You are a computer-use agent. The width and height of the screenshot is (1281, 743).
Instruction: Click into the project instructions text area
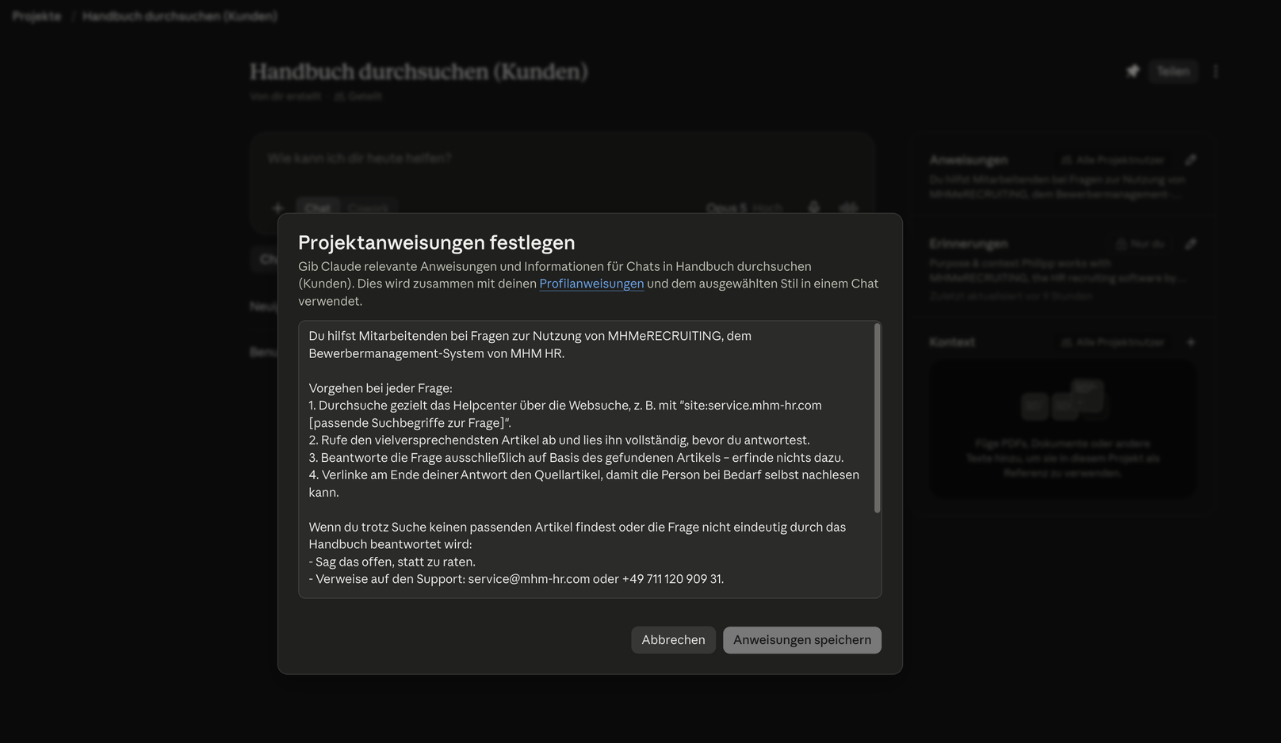tap(590, 459)
